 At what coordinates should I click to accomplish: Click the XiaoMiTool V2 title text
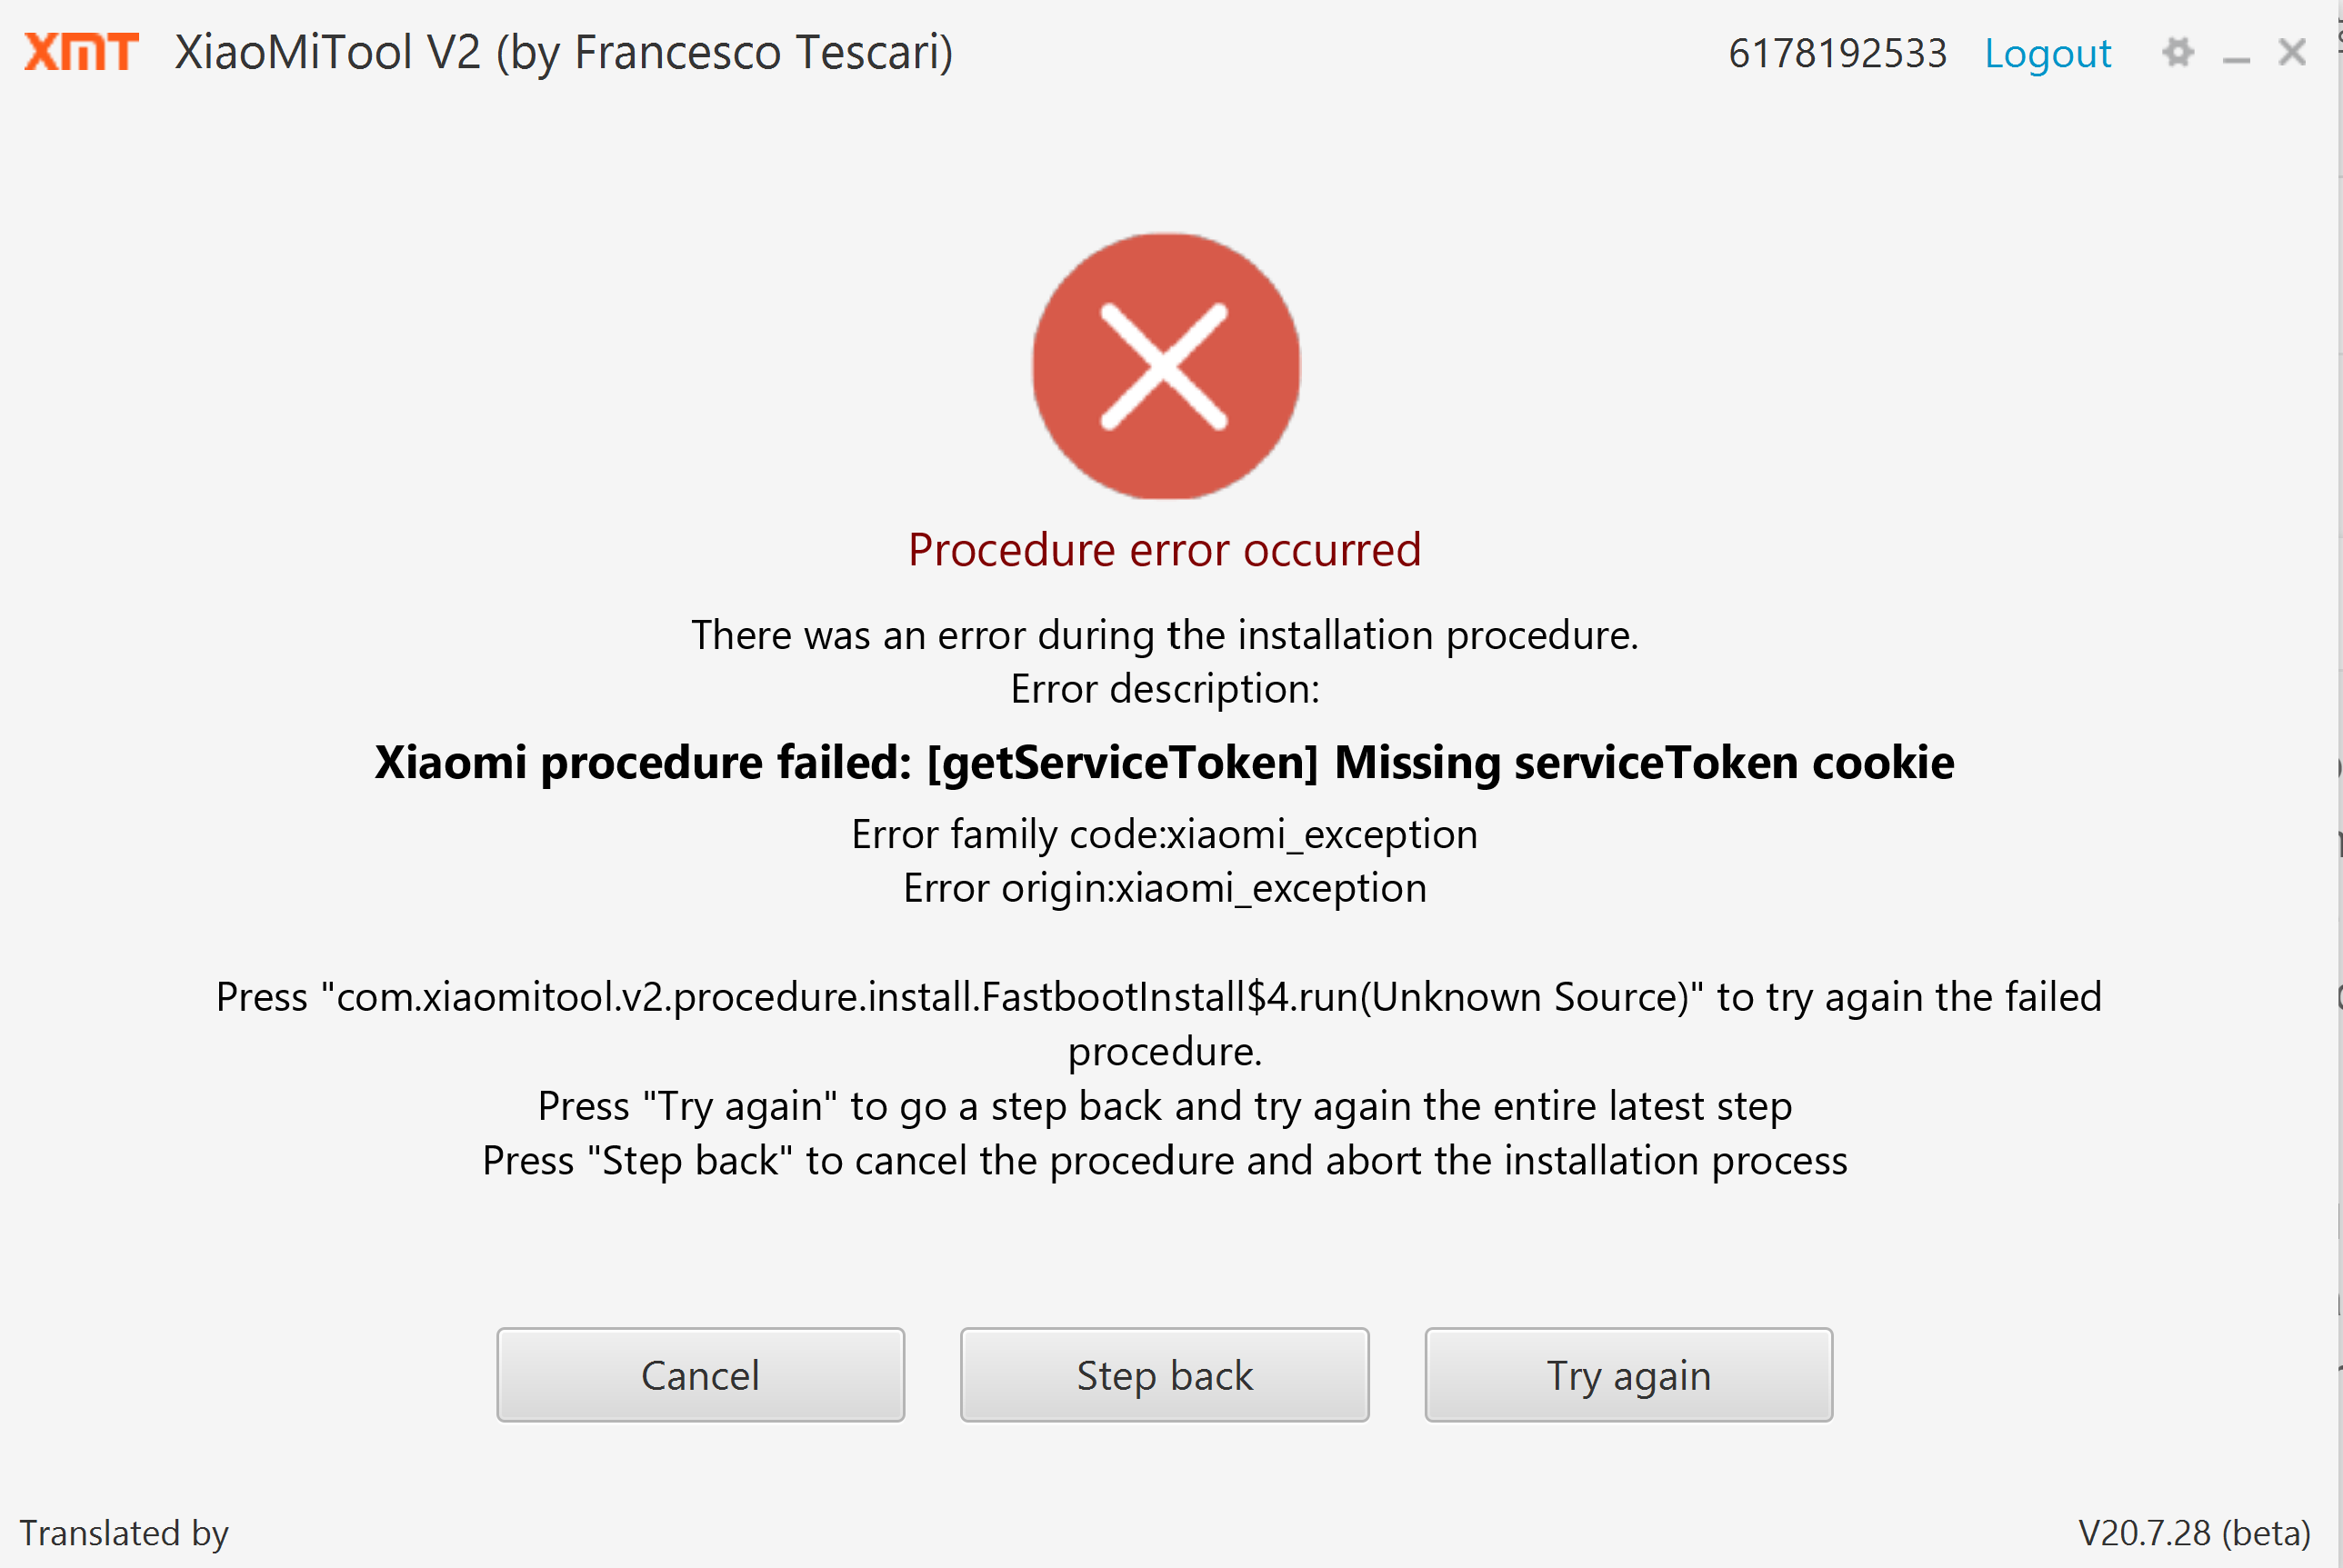click(564, 52)
